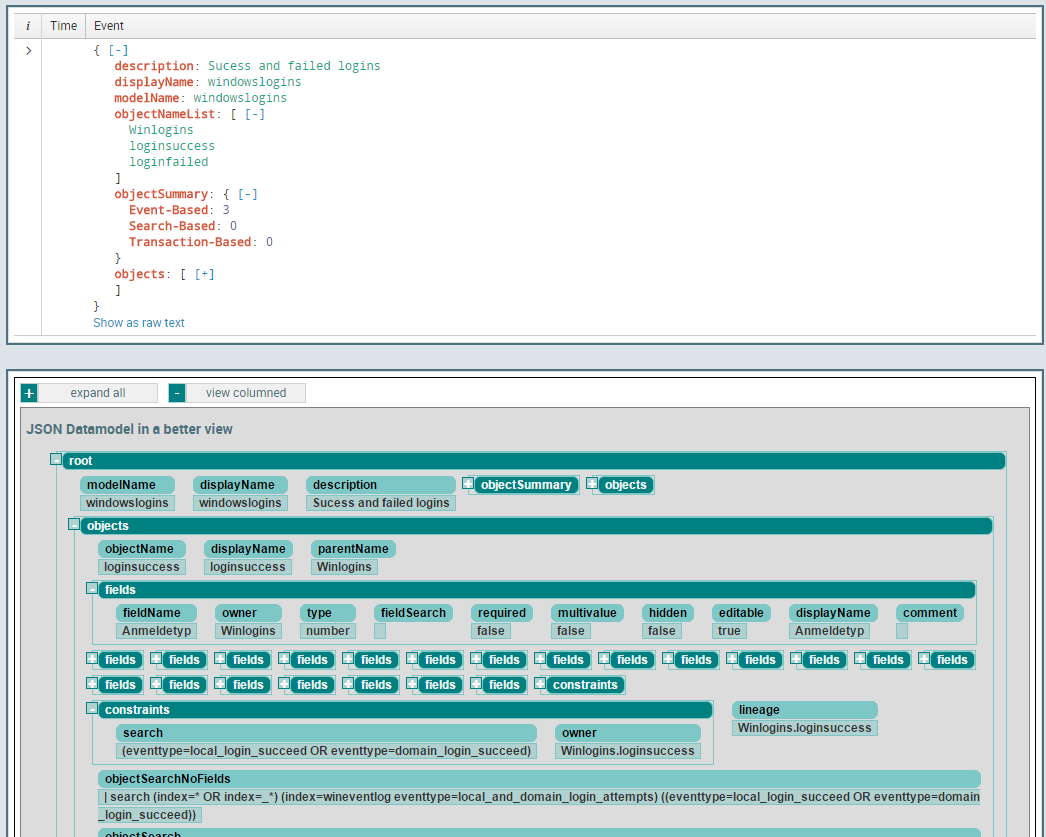Click the fieldName label
Viewport: 1046px width, 837px height.
(157, 613)
